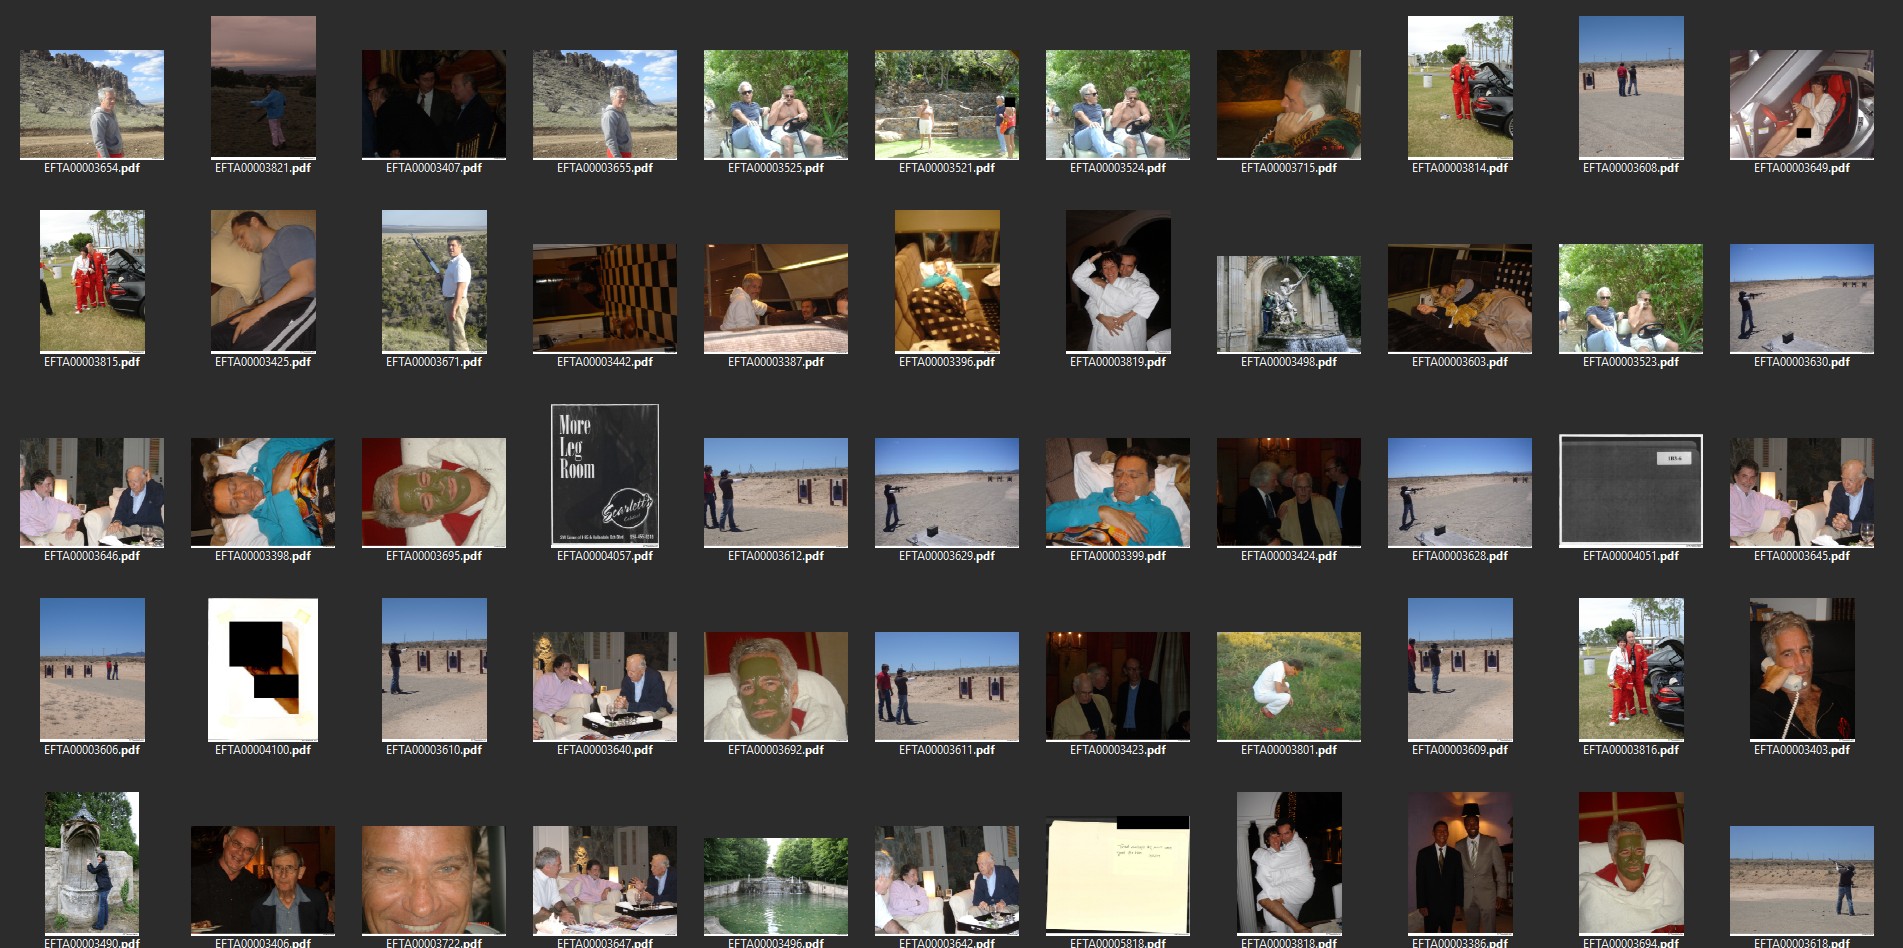Select the EFTA00003818.pdf thumbnail

1289,863
